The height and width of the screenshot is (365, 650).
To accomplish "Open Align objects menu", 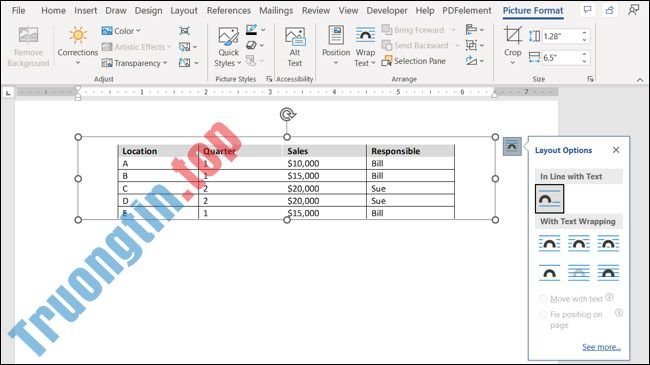I will pos(475,30).
